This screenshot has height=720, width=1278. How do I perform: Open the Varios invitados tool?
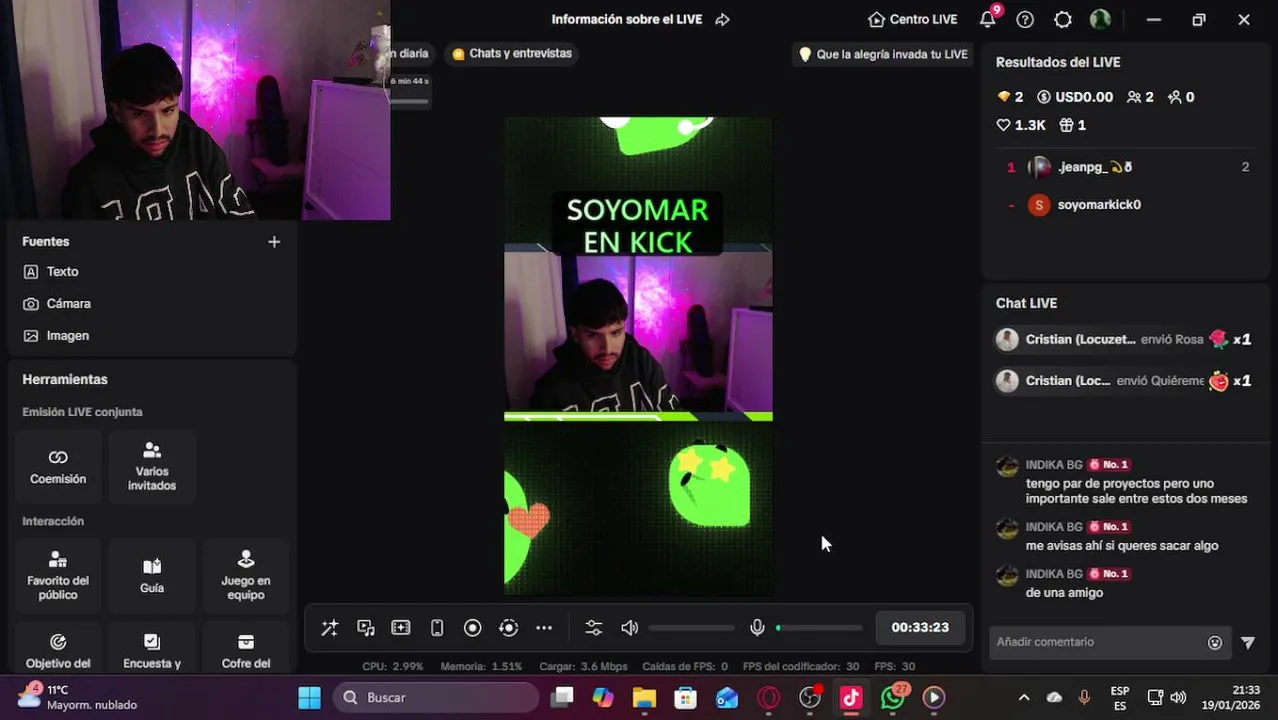coord(152,467)
